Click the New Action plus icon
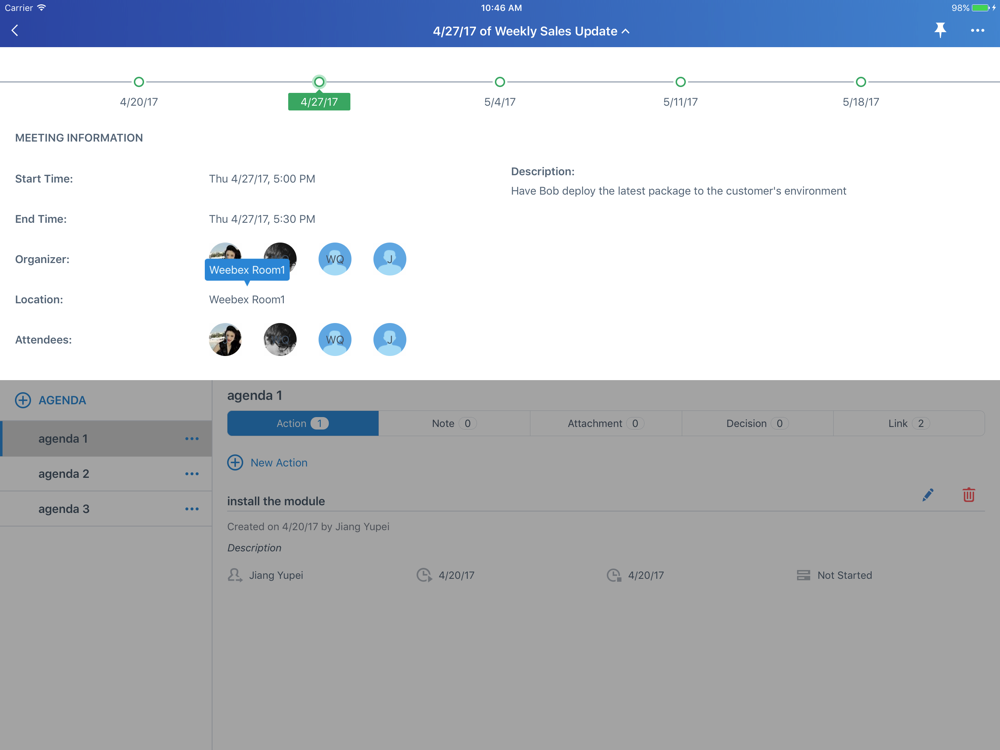 235,462
